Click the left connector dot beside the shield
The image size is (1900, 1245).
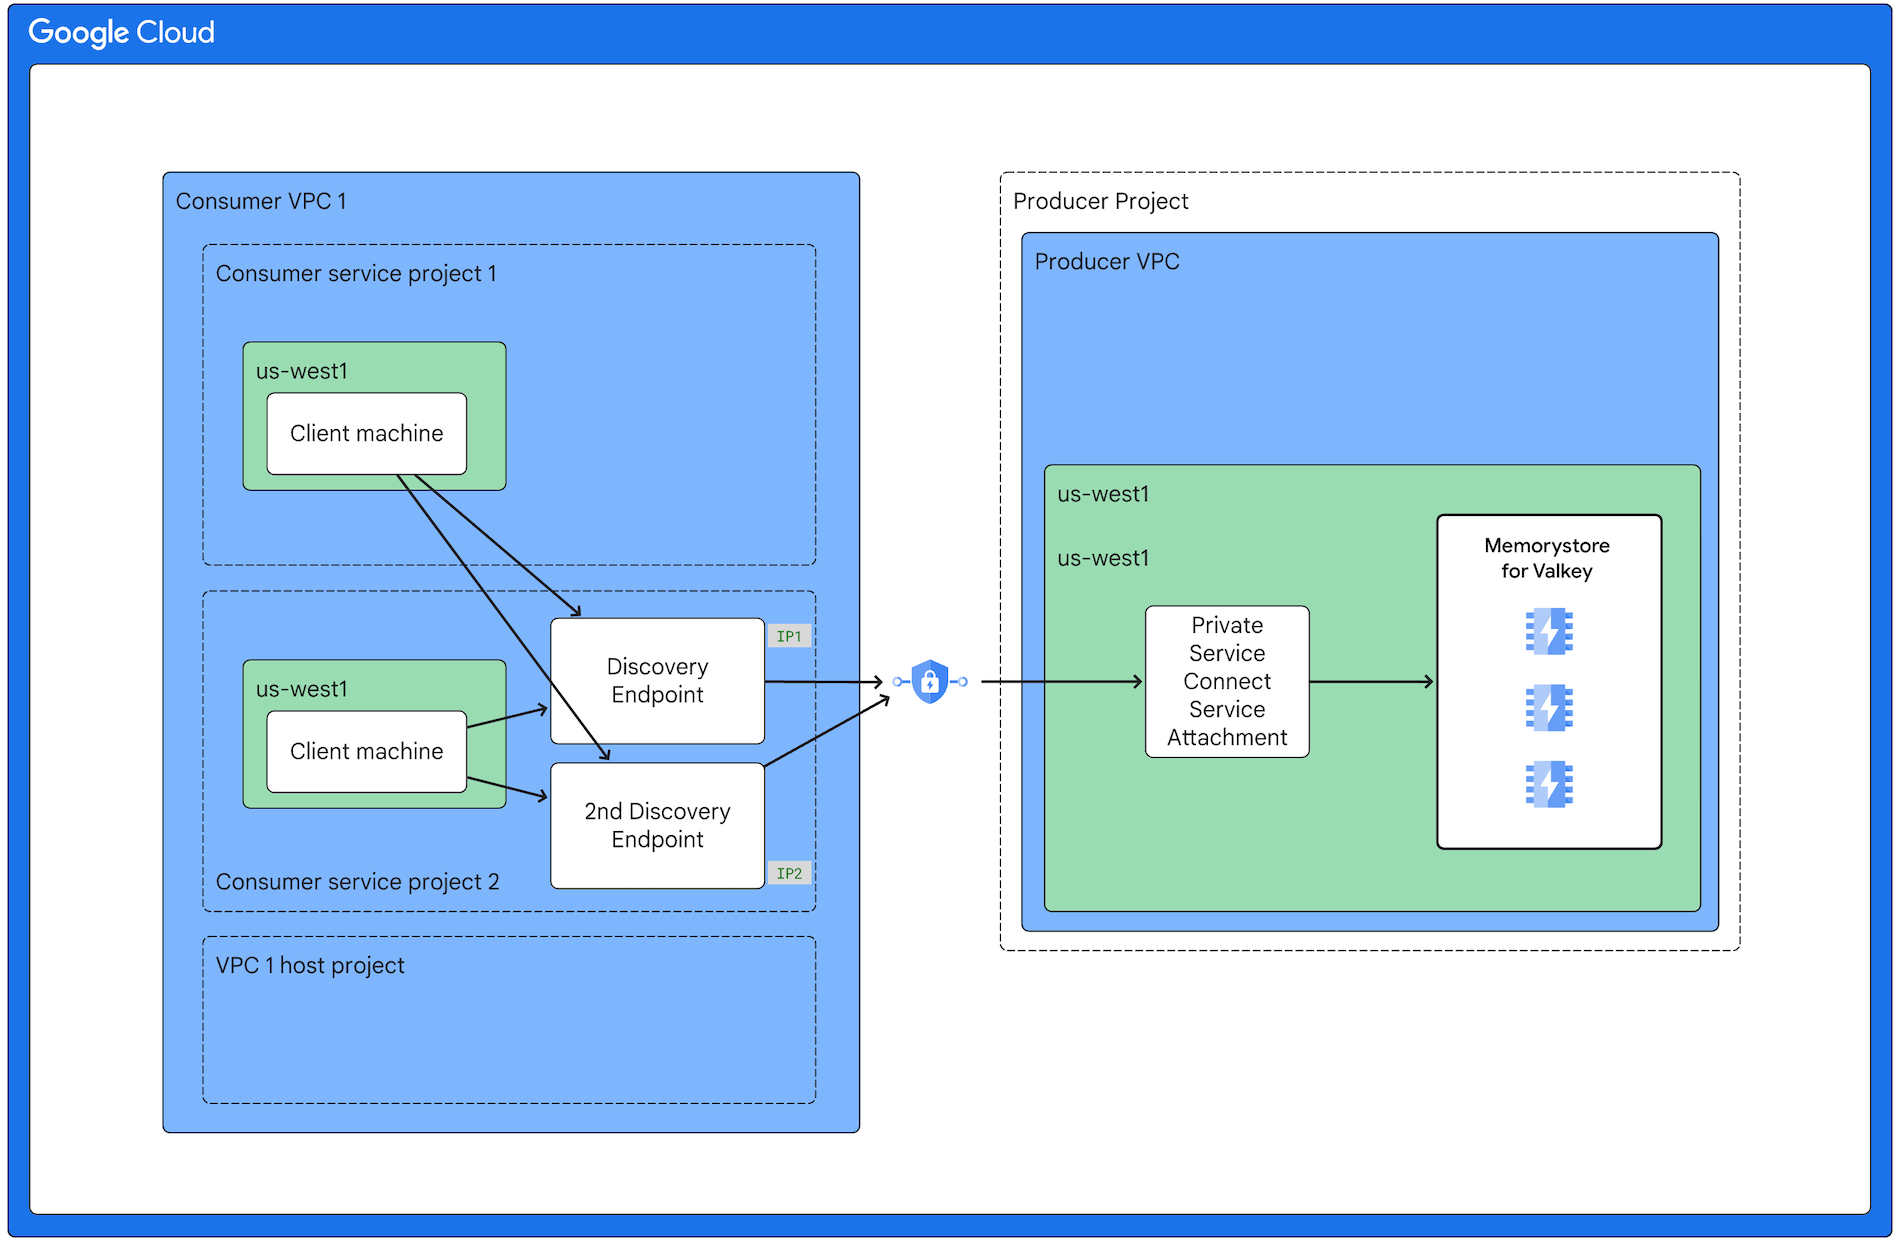pyautogui.click(x=897, y=681)
